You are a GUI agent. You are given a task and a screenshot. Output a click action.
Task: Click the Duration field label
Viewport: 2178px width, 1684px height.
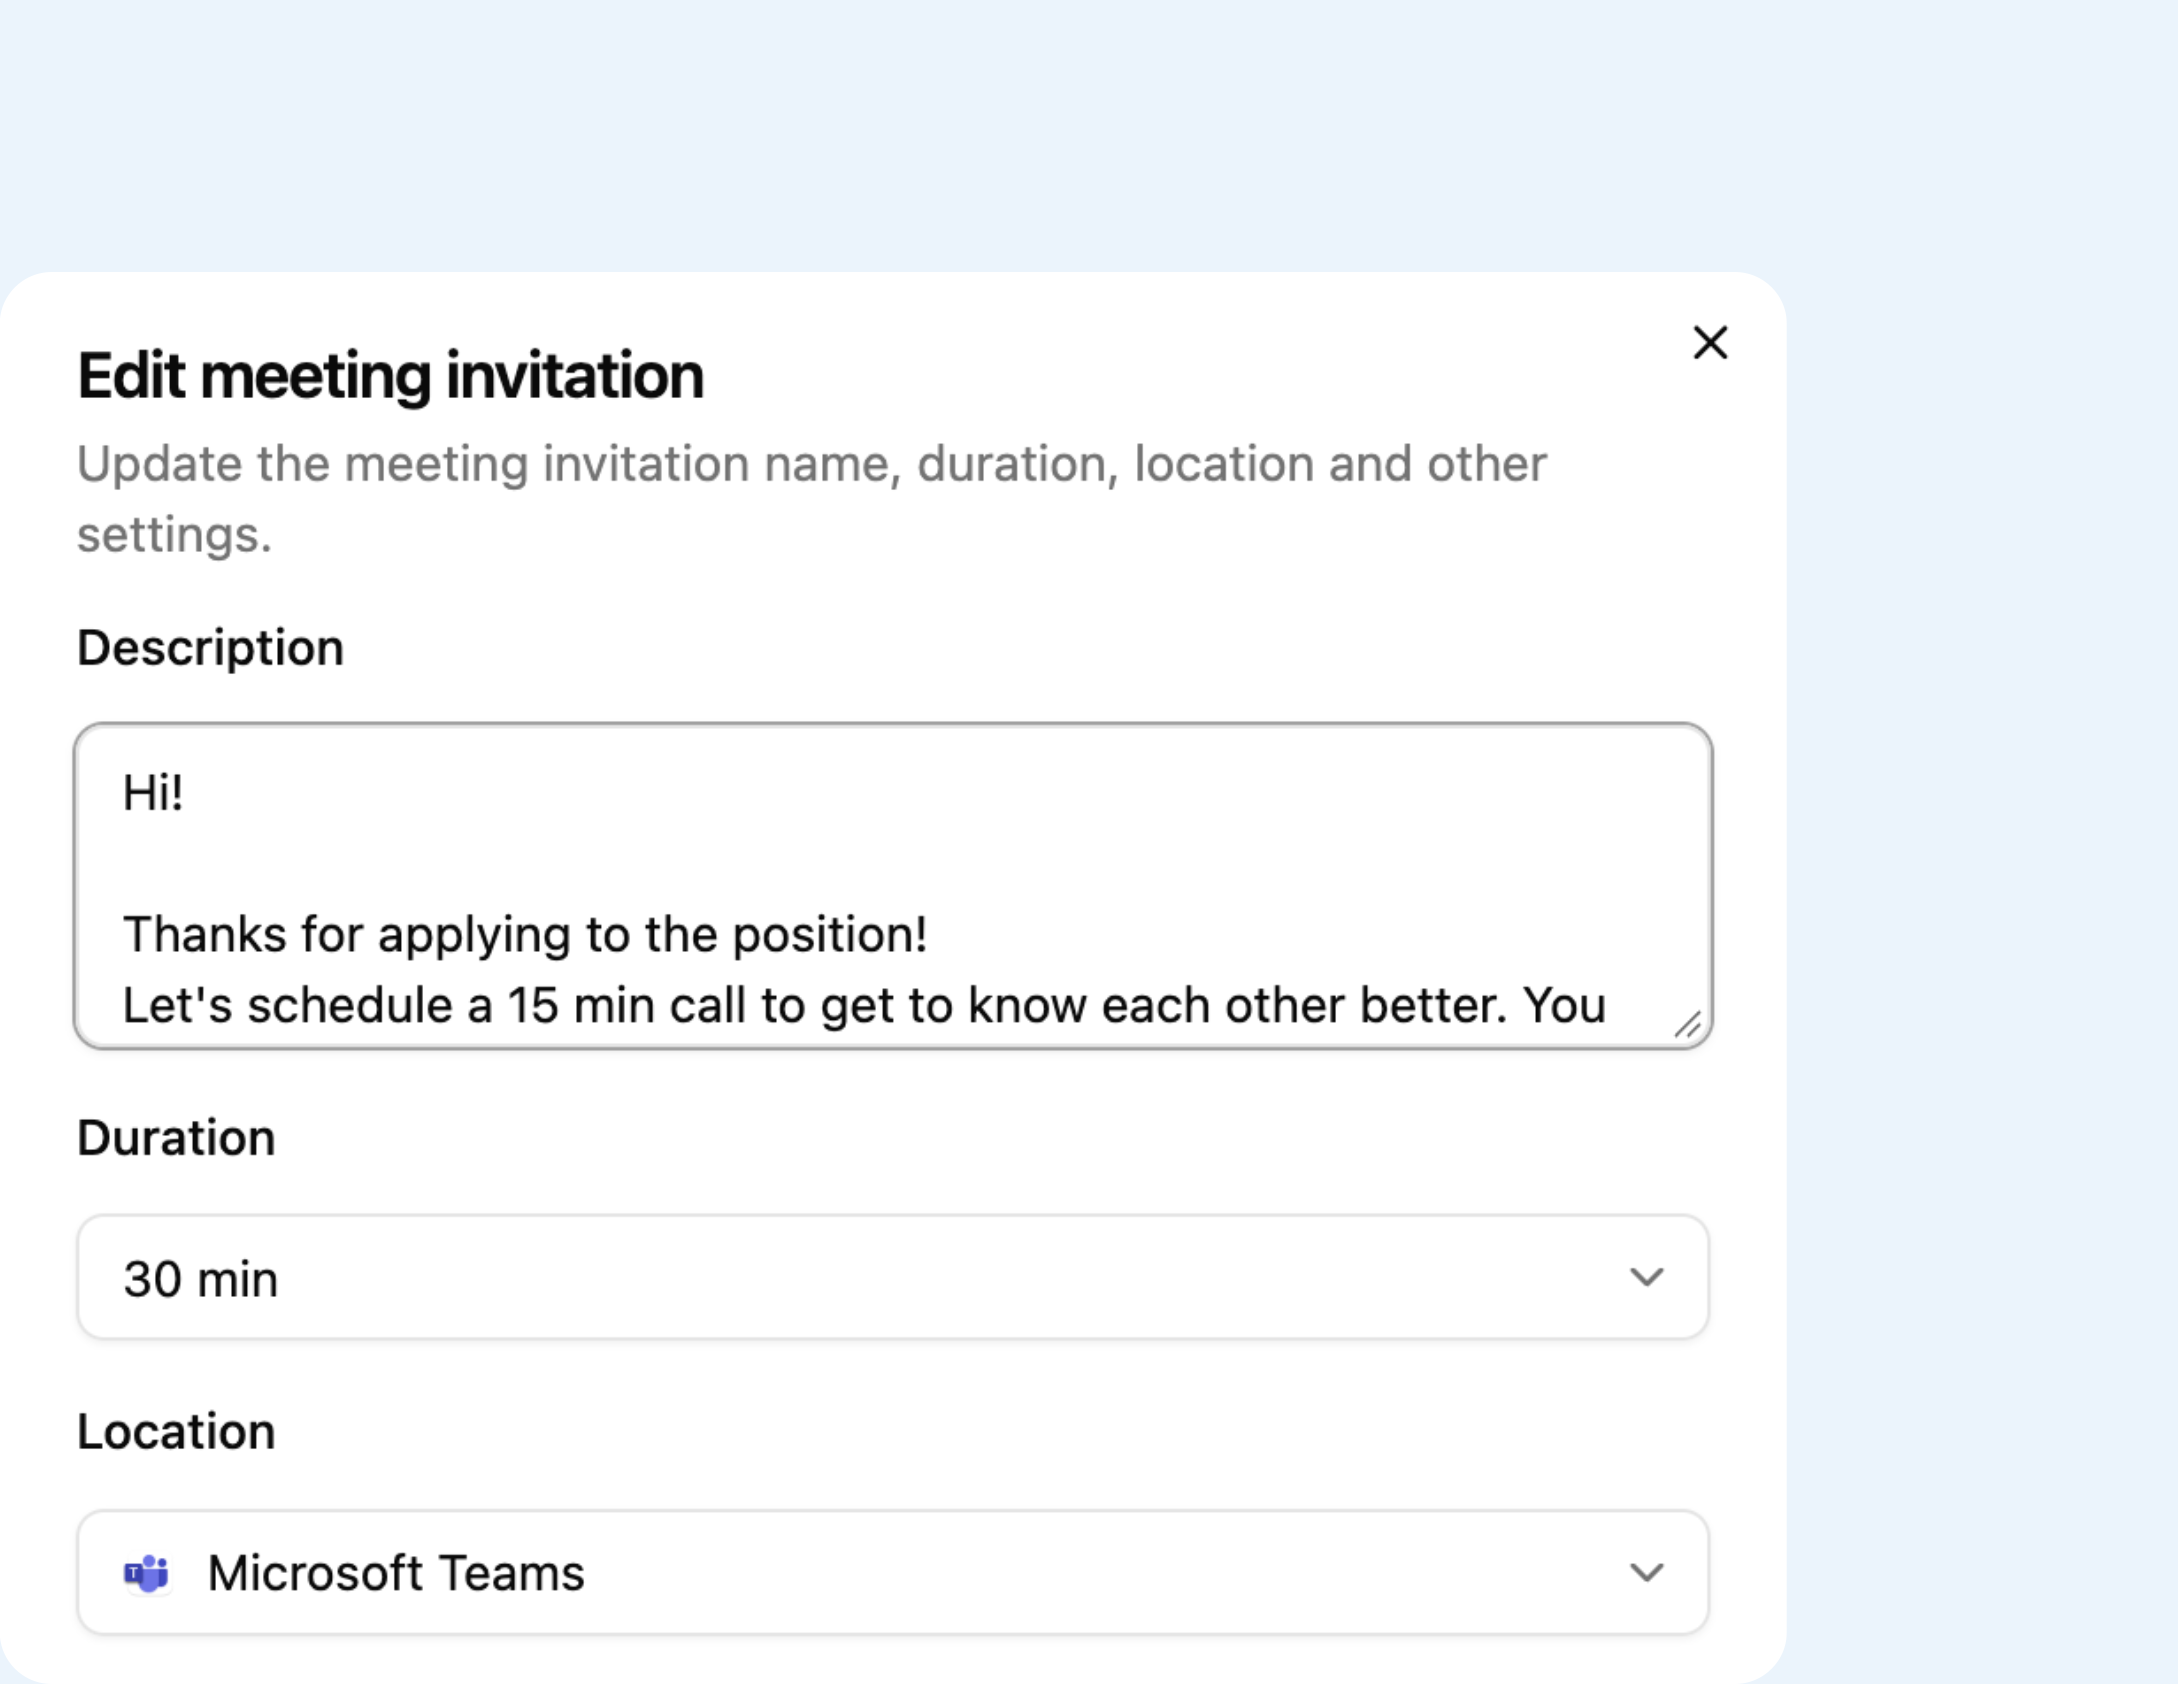pyautogui.click(x=176, y=1138)
